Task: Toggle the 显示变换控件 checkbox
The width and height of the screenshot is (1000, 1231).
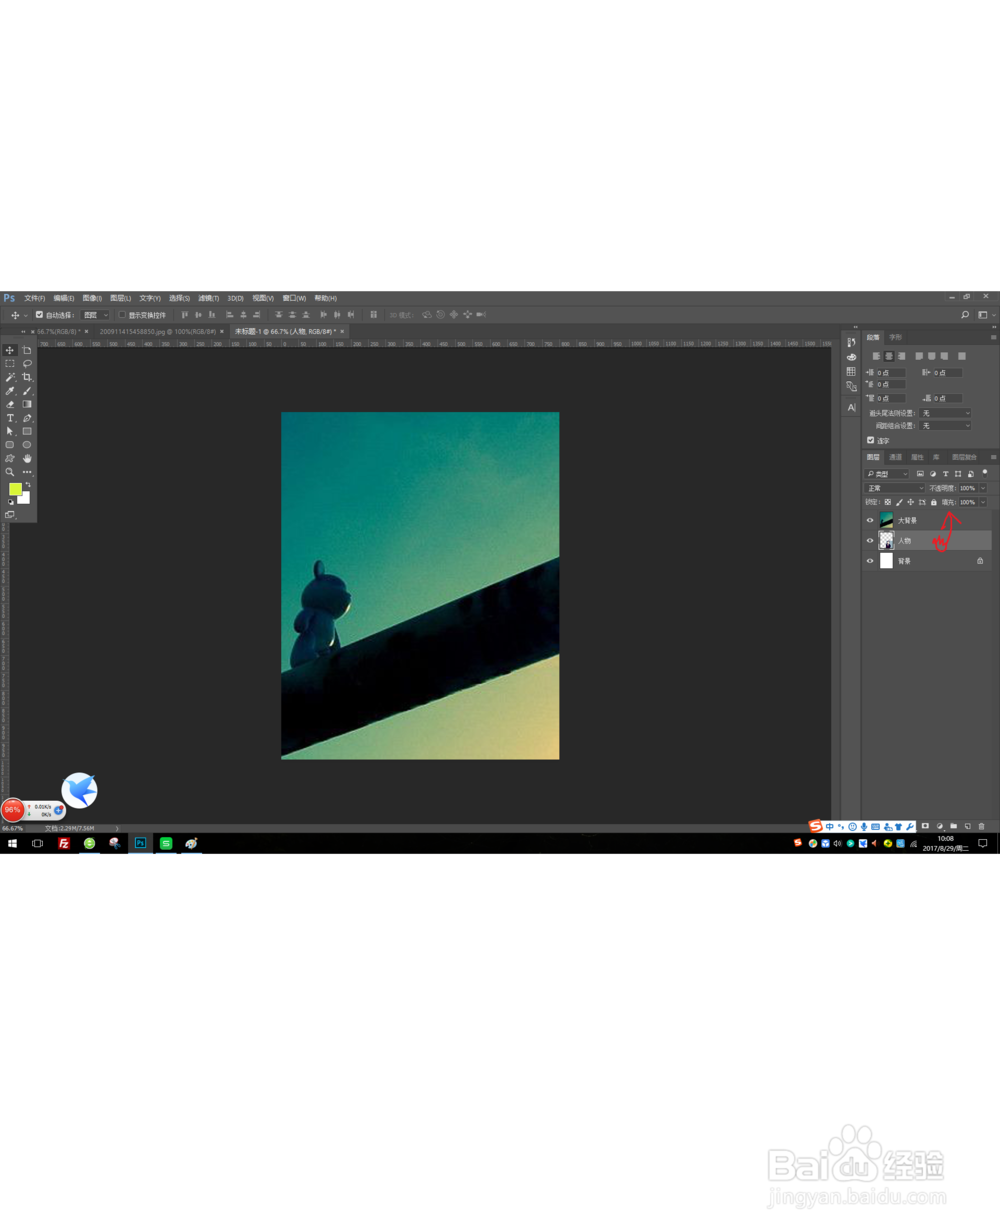Action: tap(122, 314)
